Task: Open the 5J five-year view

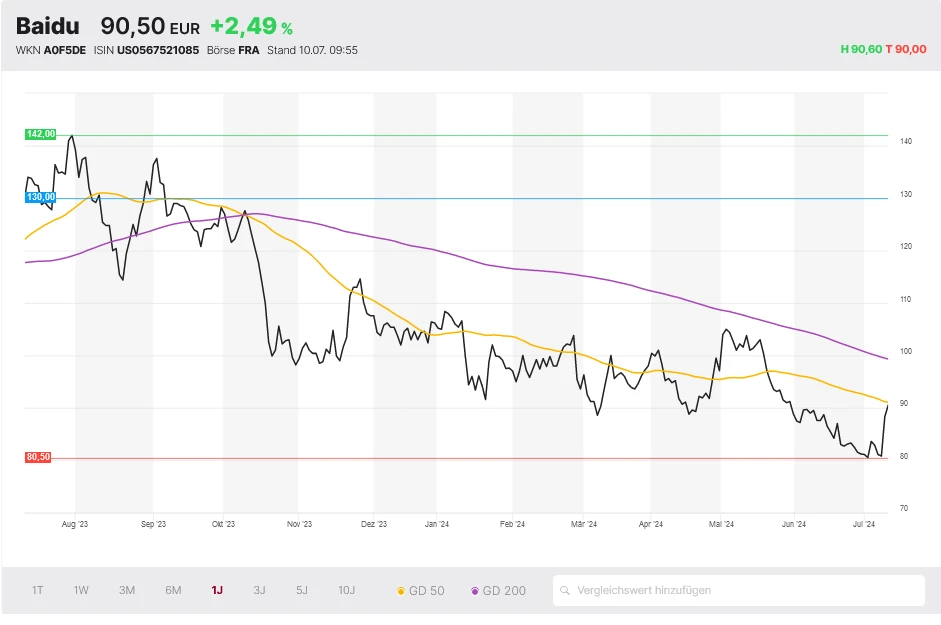Action: click(301, 591)
